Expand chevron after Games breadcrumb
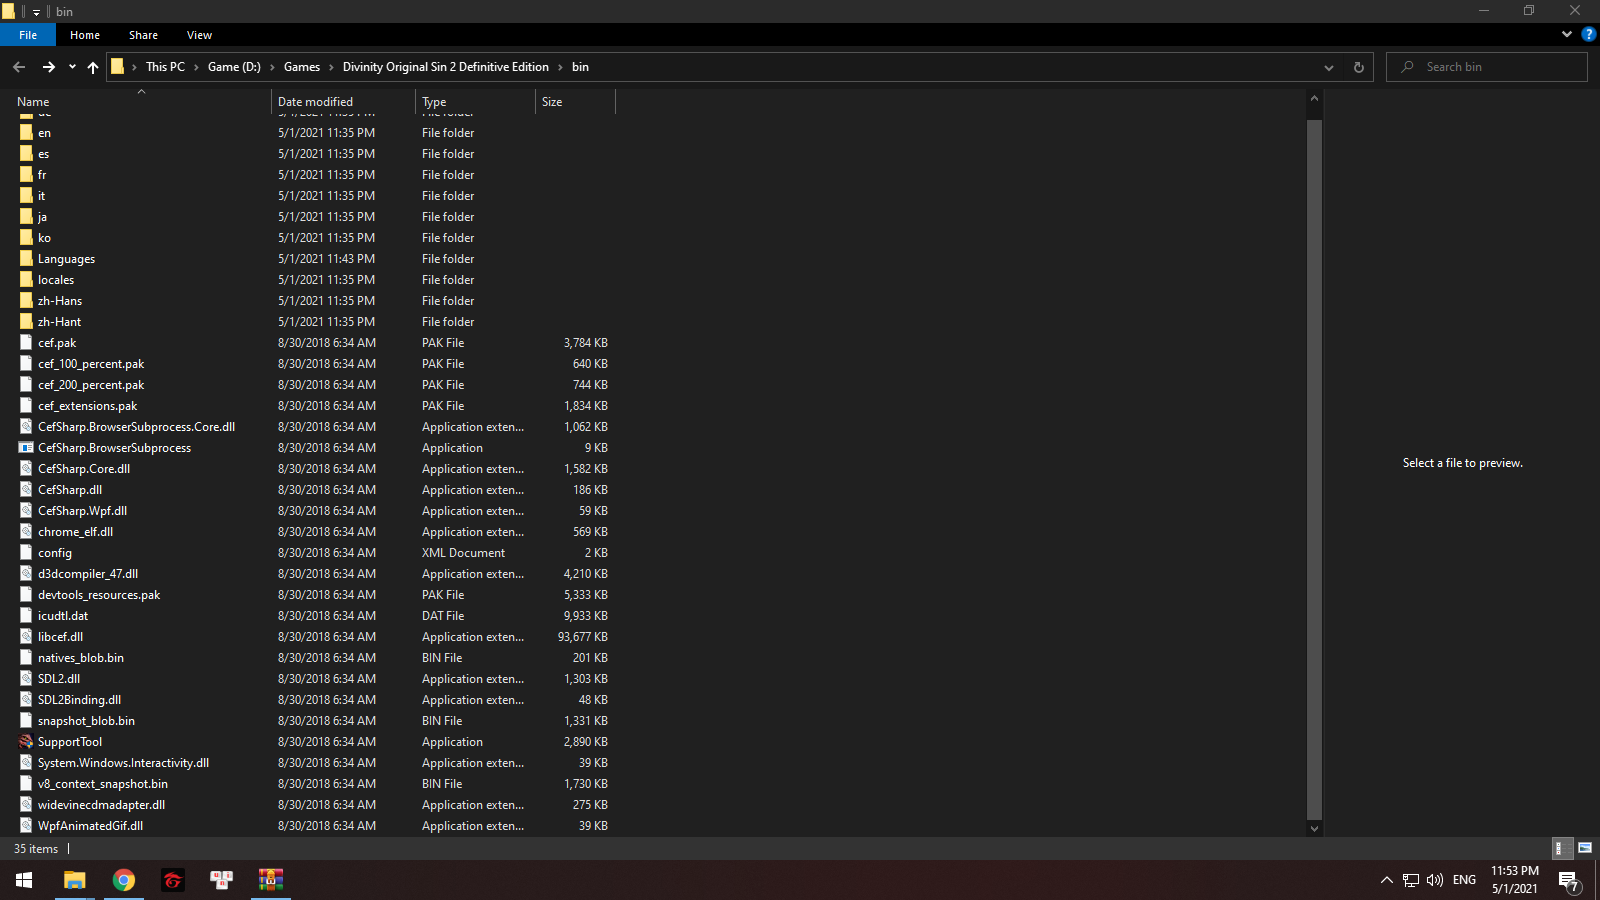Viewport: 1600px width, 900px height. click(x=331, y=67)
